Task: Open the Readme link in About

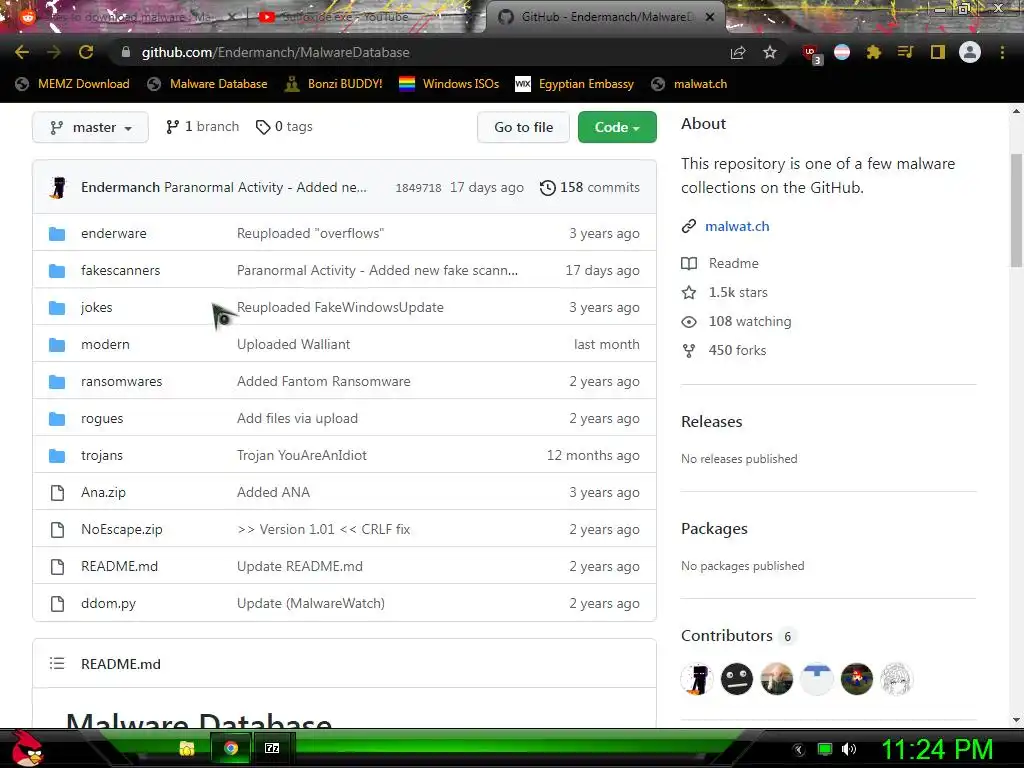Action: click(720, 263)
